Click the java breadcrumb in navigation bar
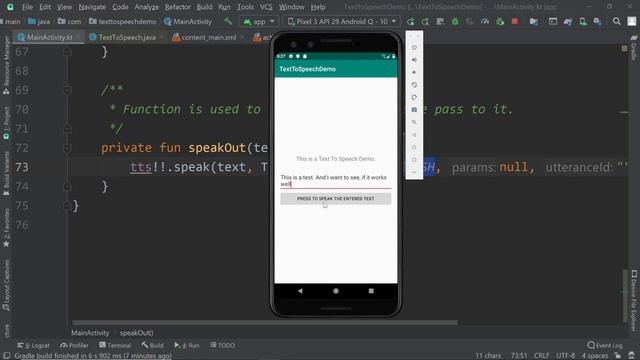Viewport: 640px width, 360px height. click(39, 21)
